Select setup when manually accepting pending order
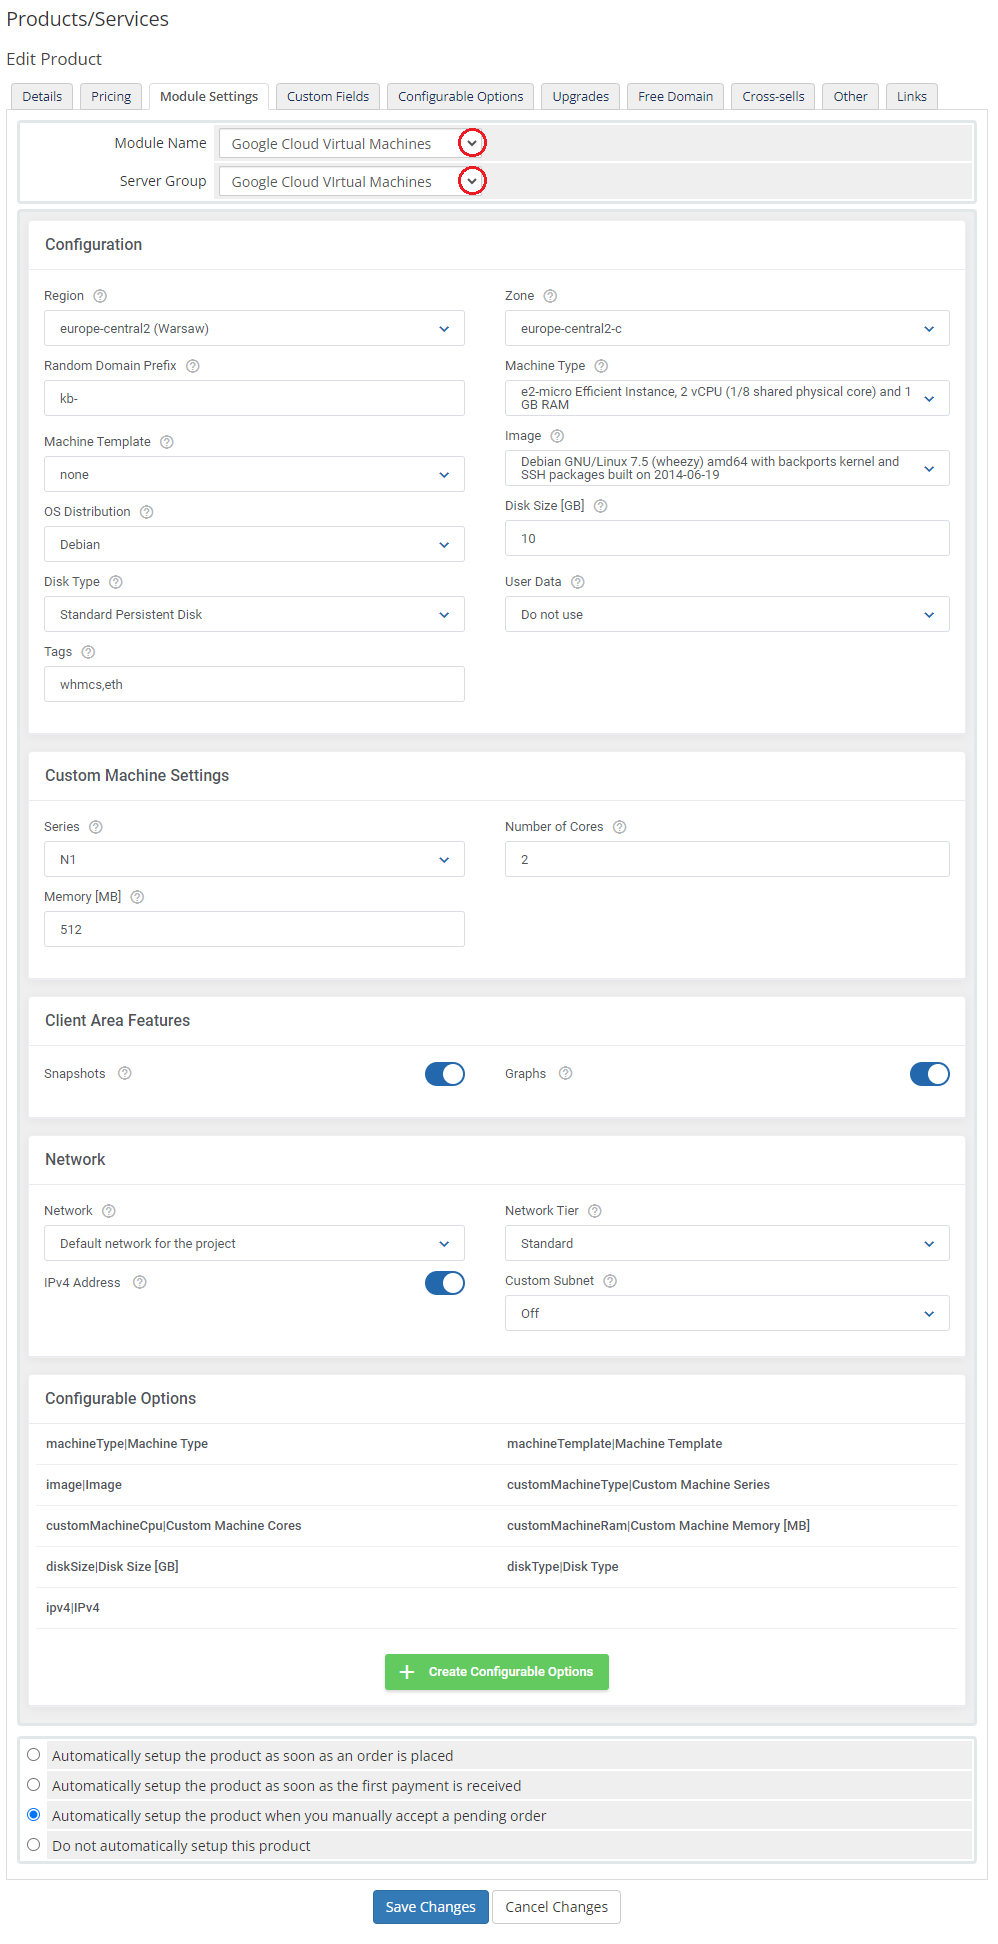This screenshot has height=1944, width=998. 34,1815
